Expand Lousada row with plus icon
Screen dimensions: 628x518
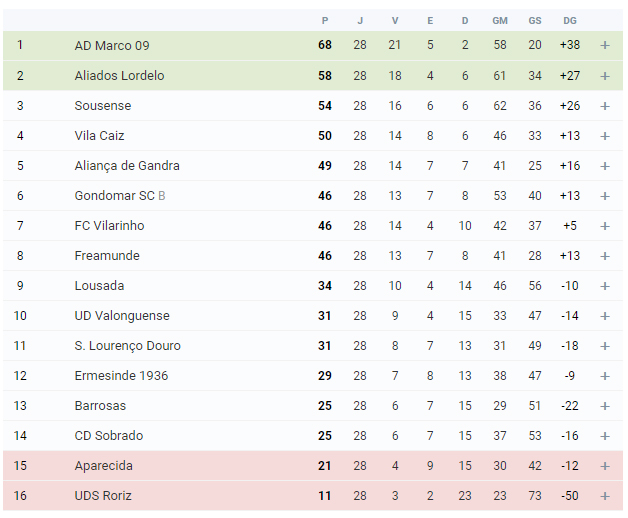605,286
